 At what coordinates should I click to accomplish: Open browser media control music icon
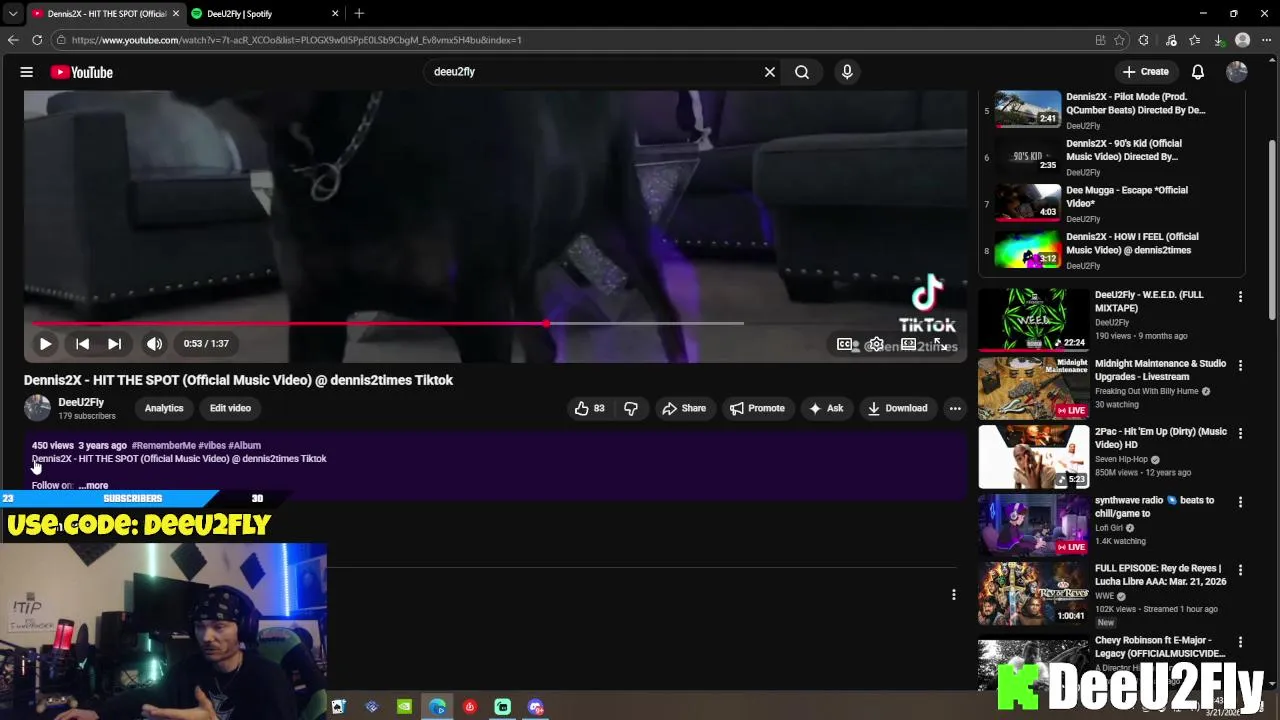[x=1171, y=40]
